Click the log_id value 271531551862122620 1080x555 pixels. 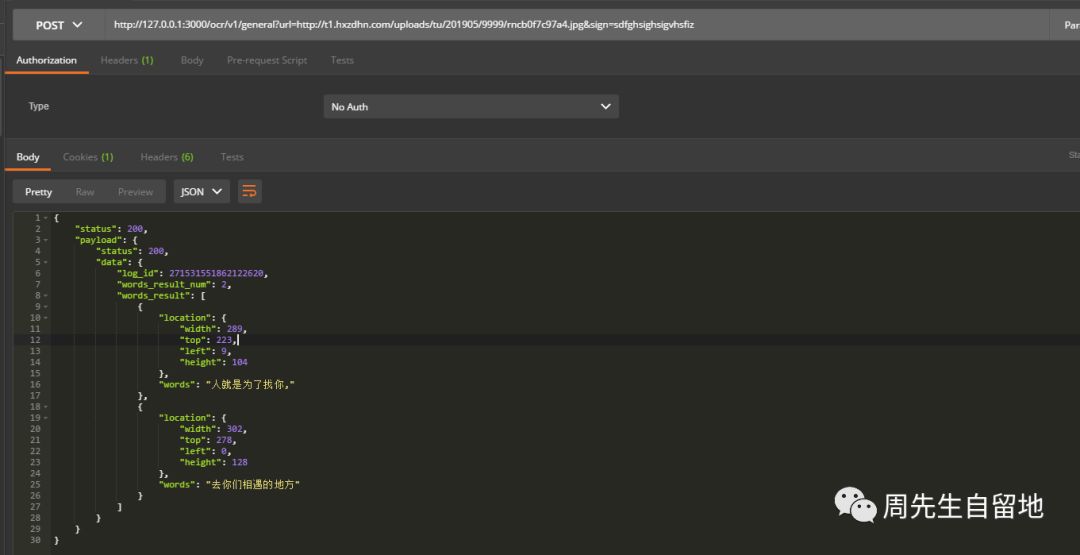click(x=216, y=273)
